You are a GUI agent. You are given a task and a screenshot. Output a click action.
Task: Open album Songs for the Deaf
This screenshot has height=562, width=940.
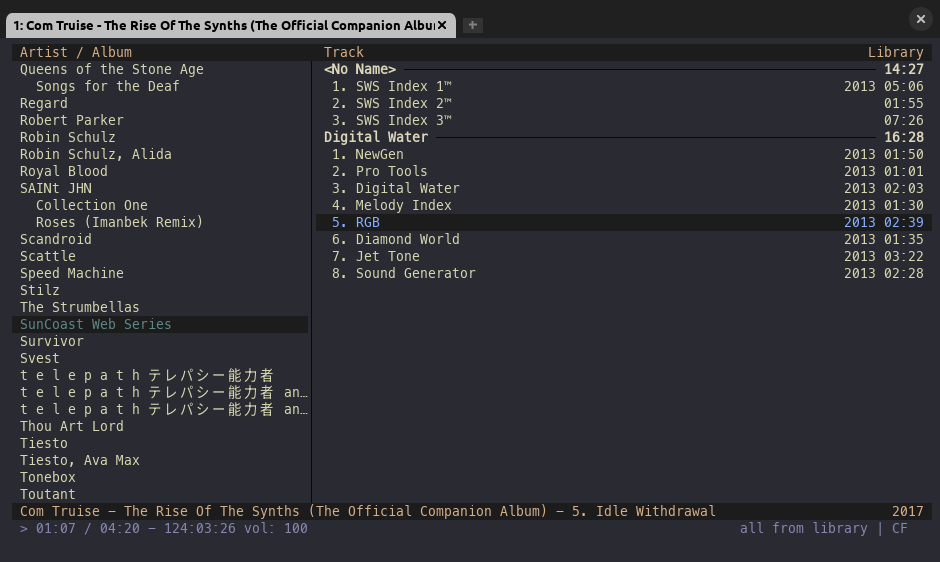point(107,86)
